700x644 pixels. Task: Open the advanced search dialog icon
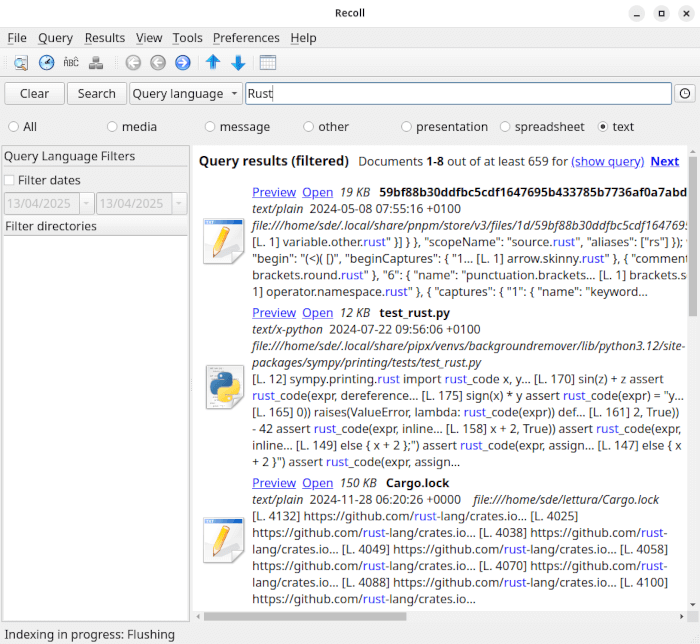point(21,62)
